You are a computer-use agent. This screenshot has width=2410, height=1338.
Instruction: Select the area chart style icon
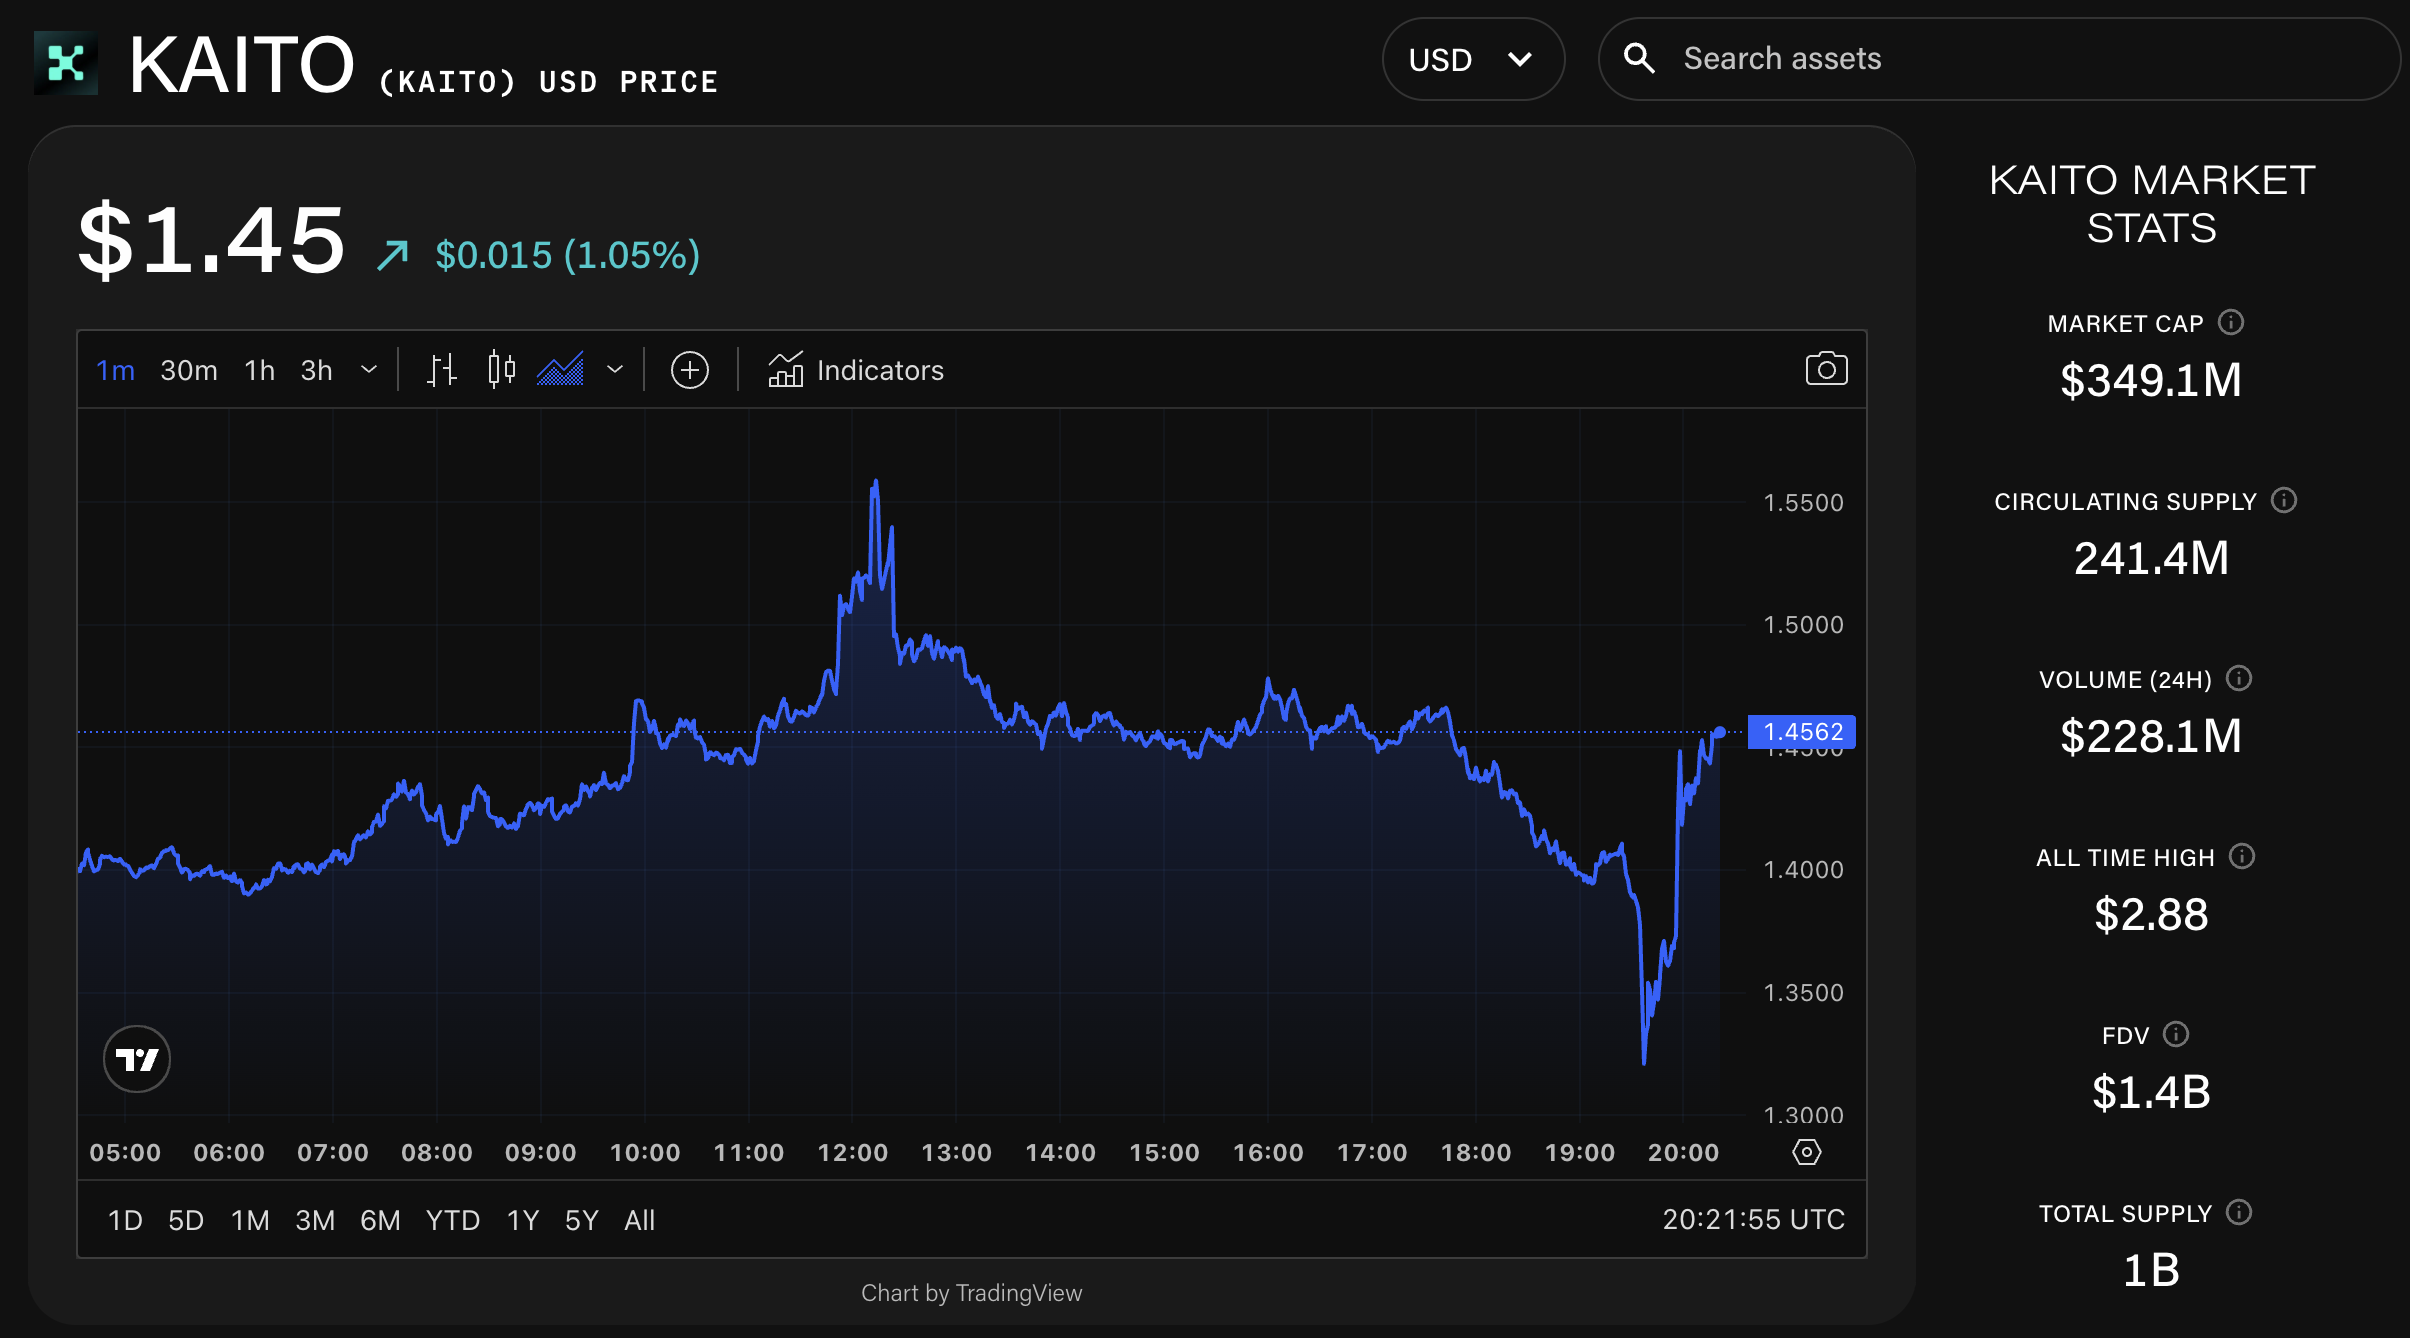(x=560, y=370)
